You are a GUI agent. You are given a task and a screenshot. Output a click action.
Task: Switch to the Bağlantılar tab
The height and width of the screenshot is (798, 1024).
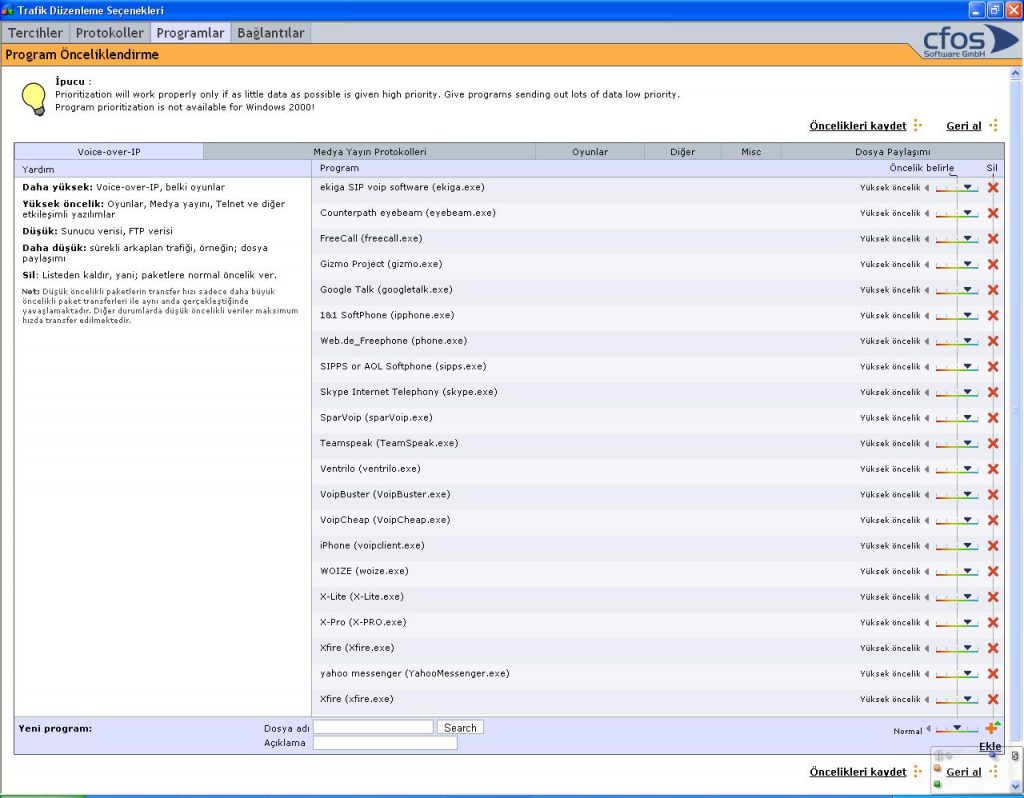coord(270,33)
